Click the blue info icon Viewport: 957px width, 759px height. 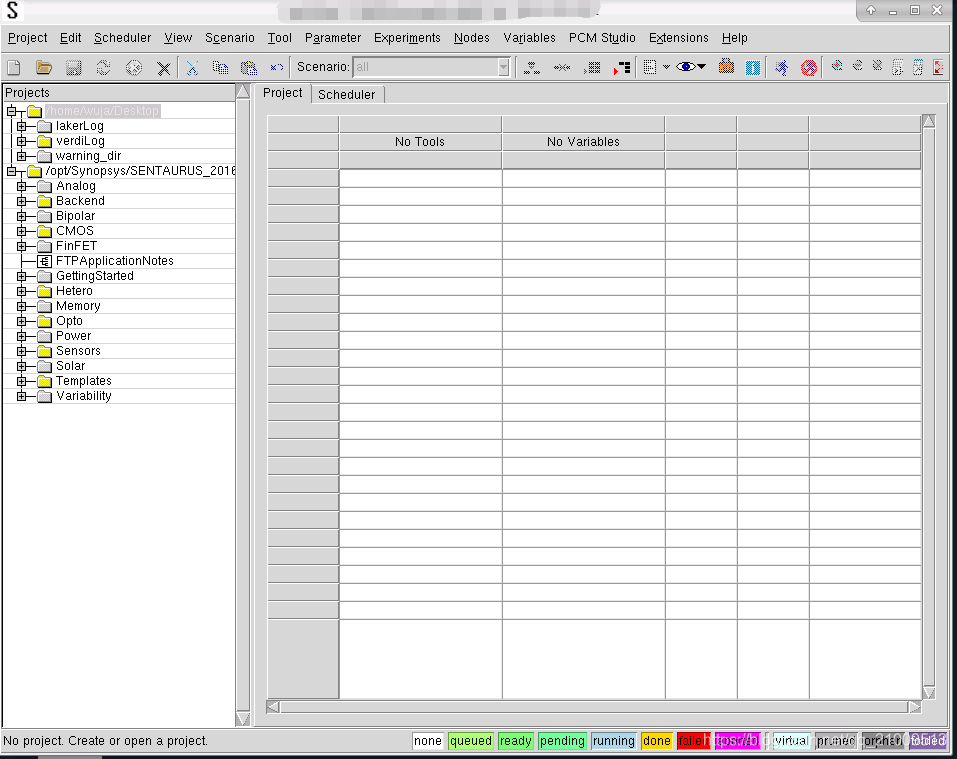pos(753,67)
